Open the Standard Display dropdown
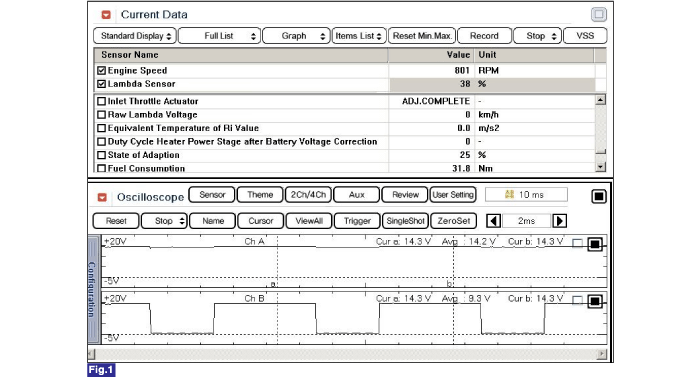Screen dimensions: 700x377 (135, 36)
